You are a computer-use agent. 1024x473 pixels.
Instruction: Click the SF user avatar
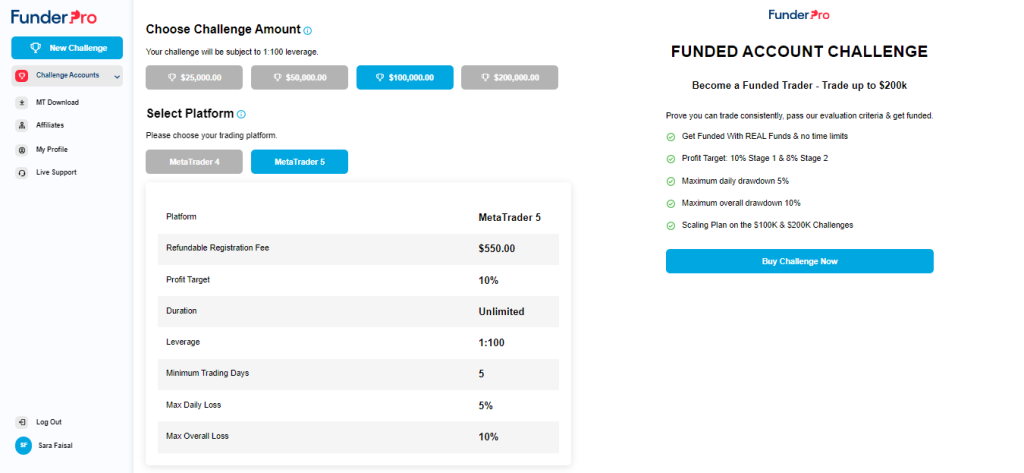coord(22,446)
